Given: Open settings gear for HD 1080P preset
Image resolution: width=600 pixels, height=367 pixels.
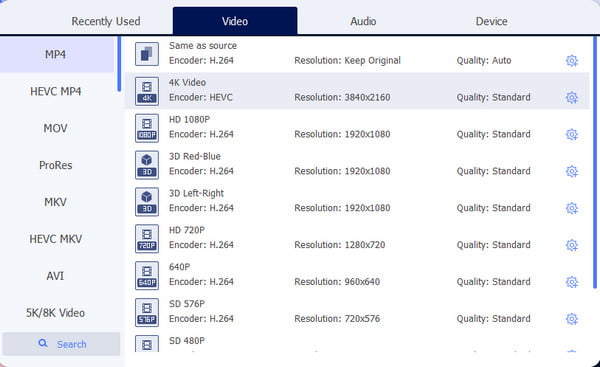Looking at the screenshot, I should point(572,134).
